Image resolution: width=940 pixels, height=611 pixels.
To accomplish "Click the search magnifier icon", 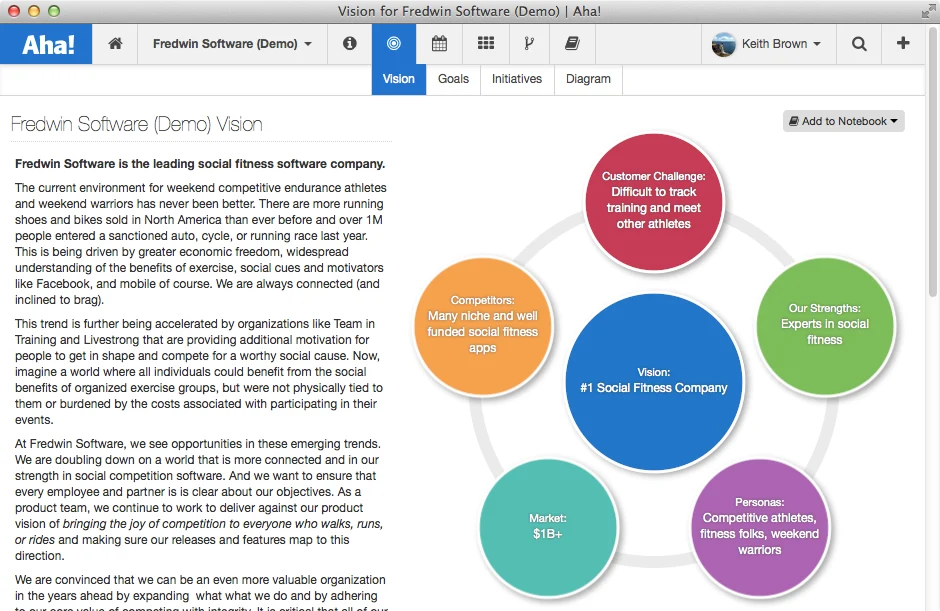I will point(858,43).
